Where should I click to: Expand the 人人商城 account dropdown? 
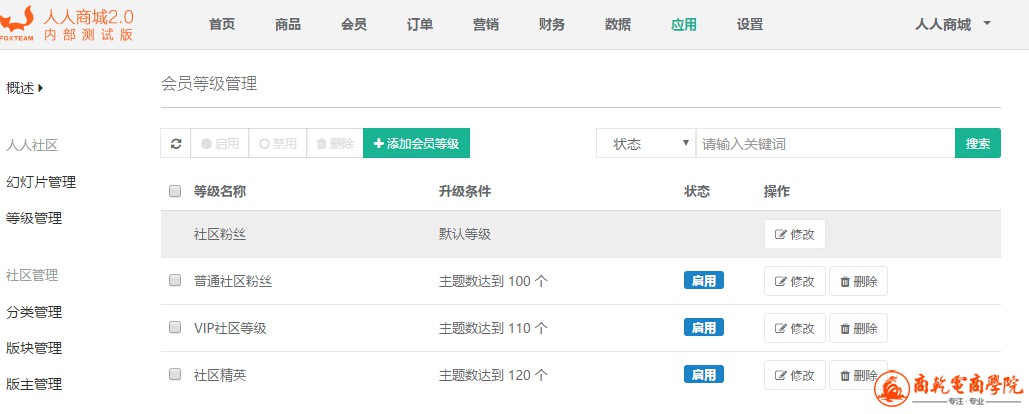tap(953, 25)
